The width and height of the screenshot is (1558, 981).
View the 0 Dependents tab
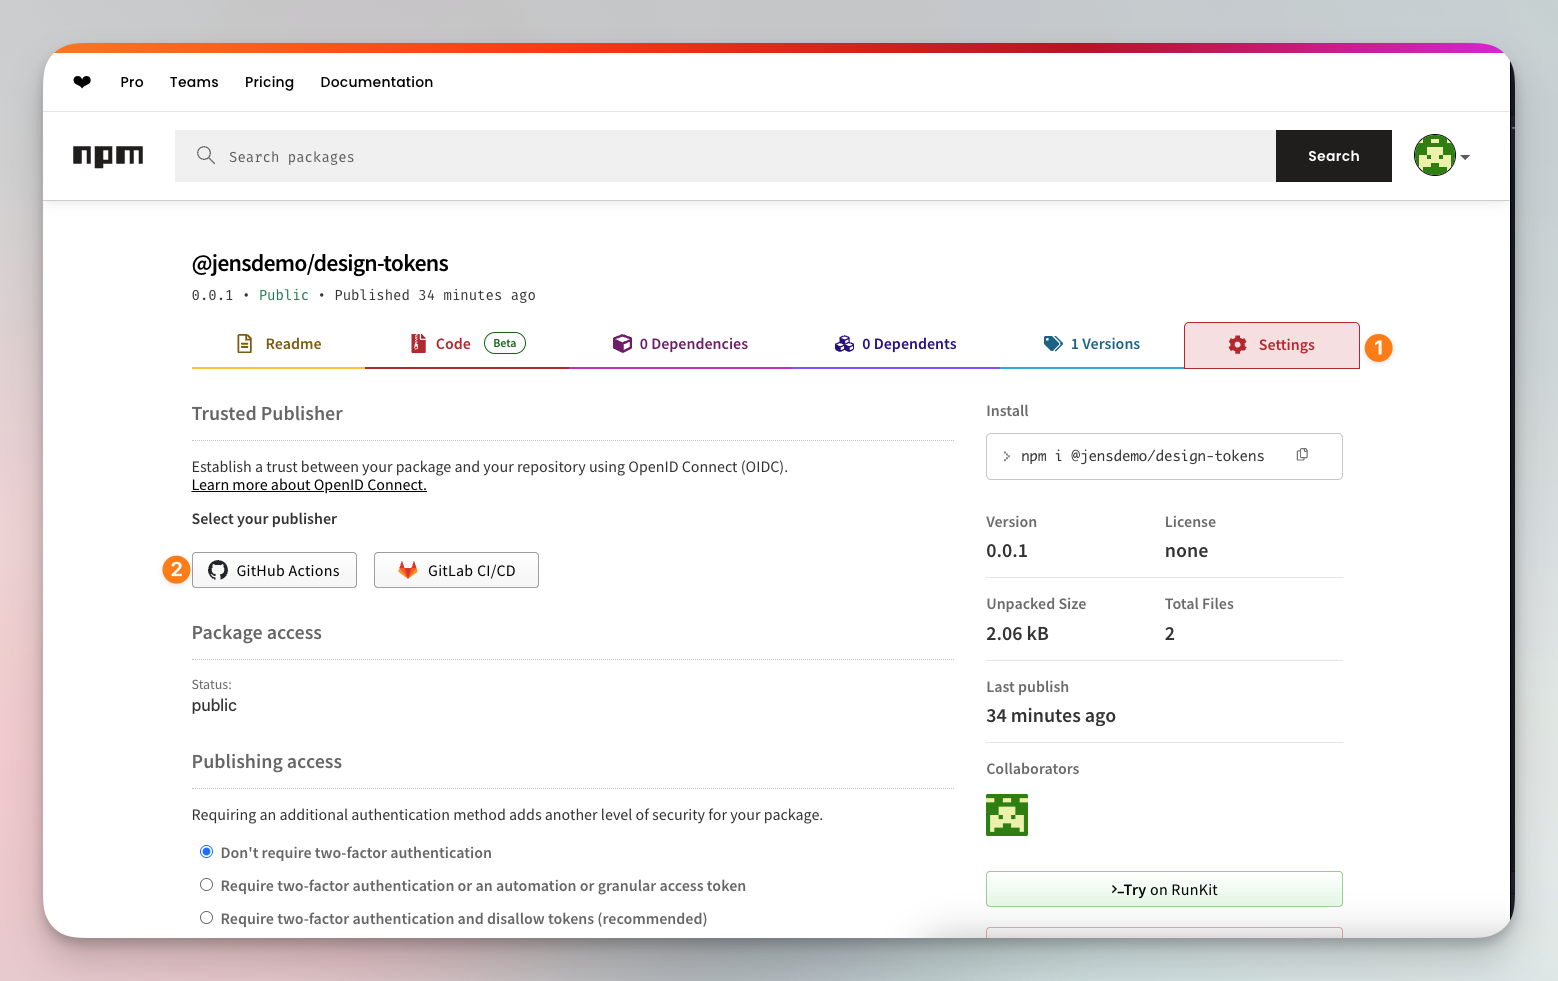coord(896,344)
